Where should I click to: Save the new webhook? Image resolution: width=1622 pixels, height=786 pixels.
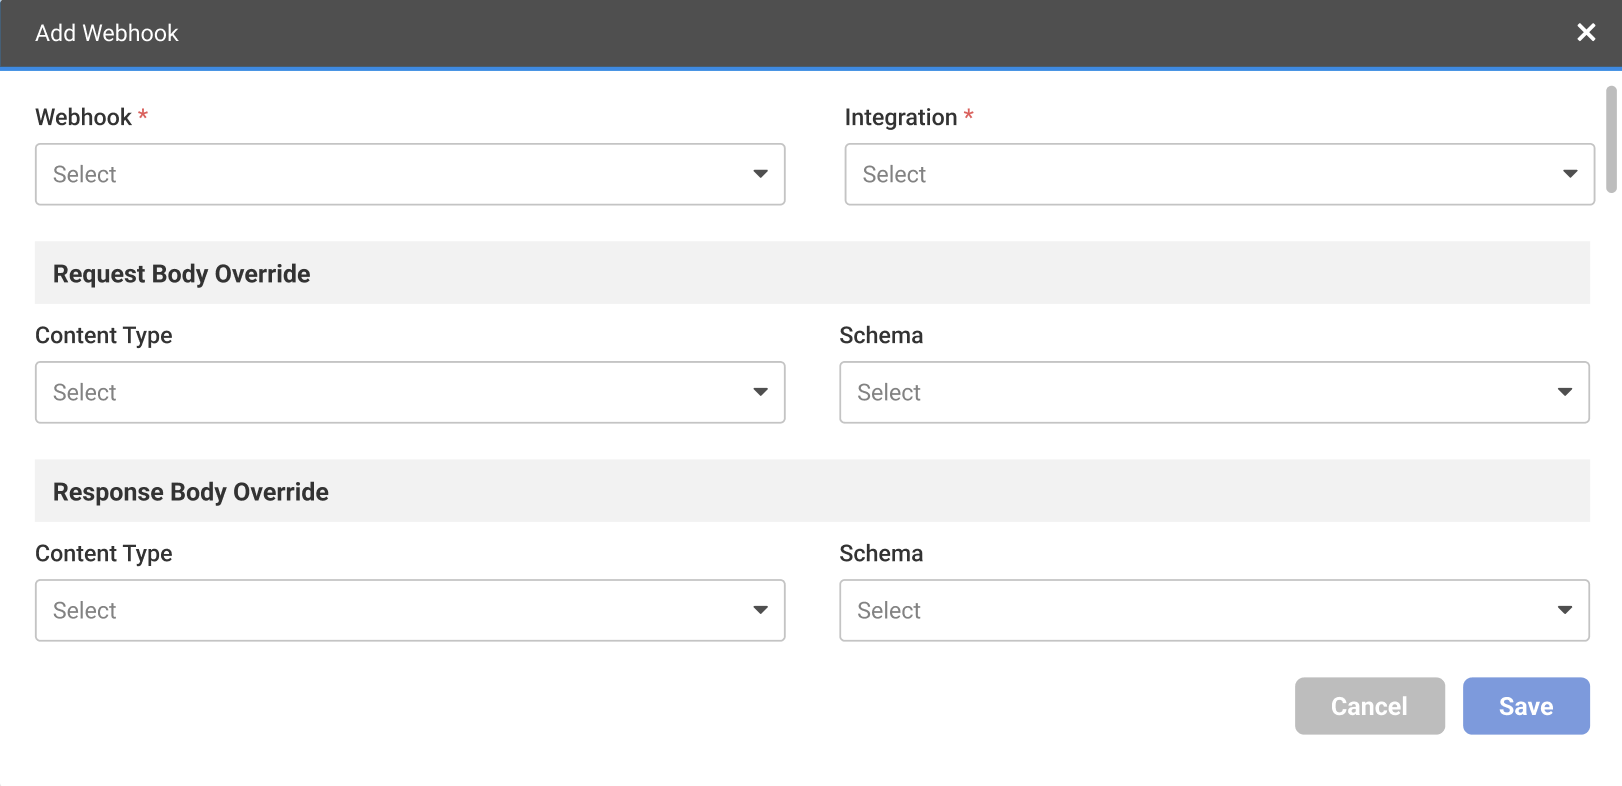[x=1525, y=706]
